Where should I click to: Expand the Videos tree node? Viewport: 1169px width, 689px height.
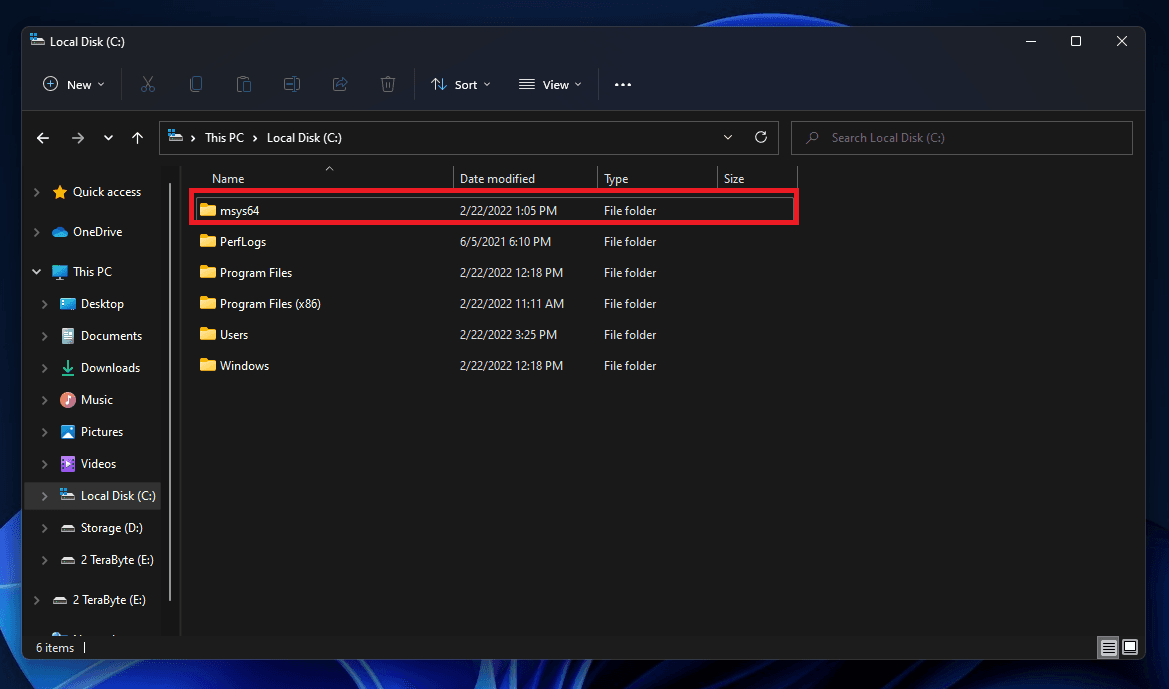[x=44, y=464]
